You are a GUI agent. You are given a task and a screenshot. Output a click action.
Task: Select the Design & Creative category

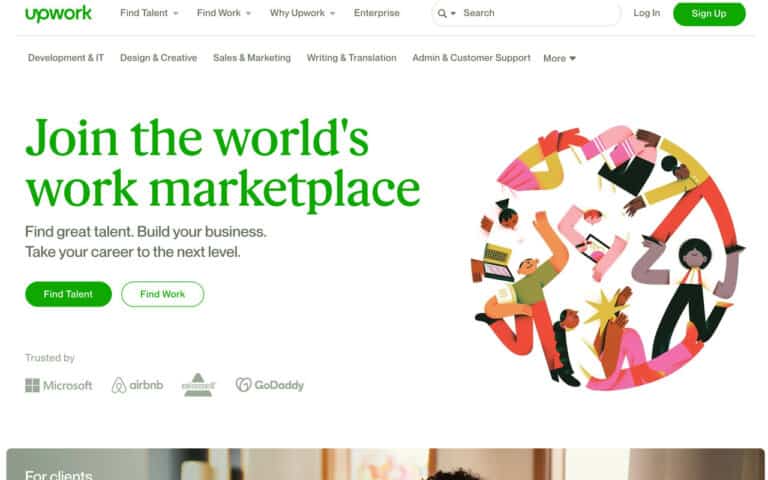coord(158,58)
